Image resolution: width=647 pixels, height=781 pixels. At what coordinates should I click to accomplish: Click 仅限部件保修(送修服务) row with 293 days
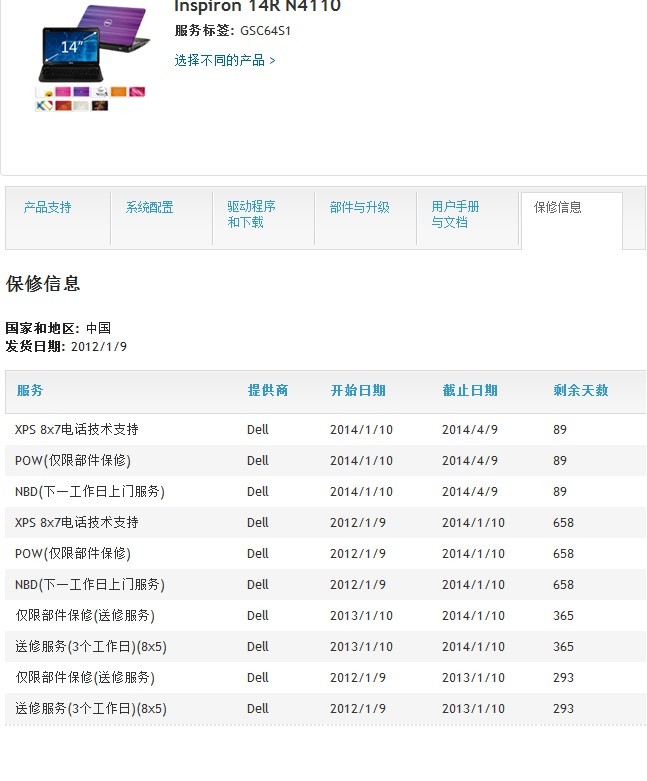point(325,677)
